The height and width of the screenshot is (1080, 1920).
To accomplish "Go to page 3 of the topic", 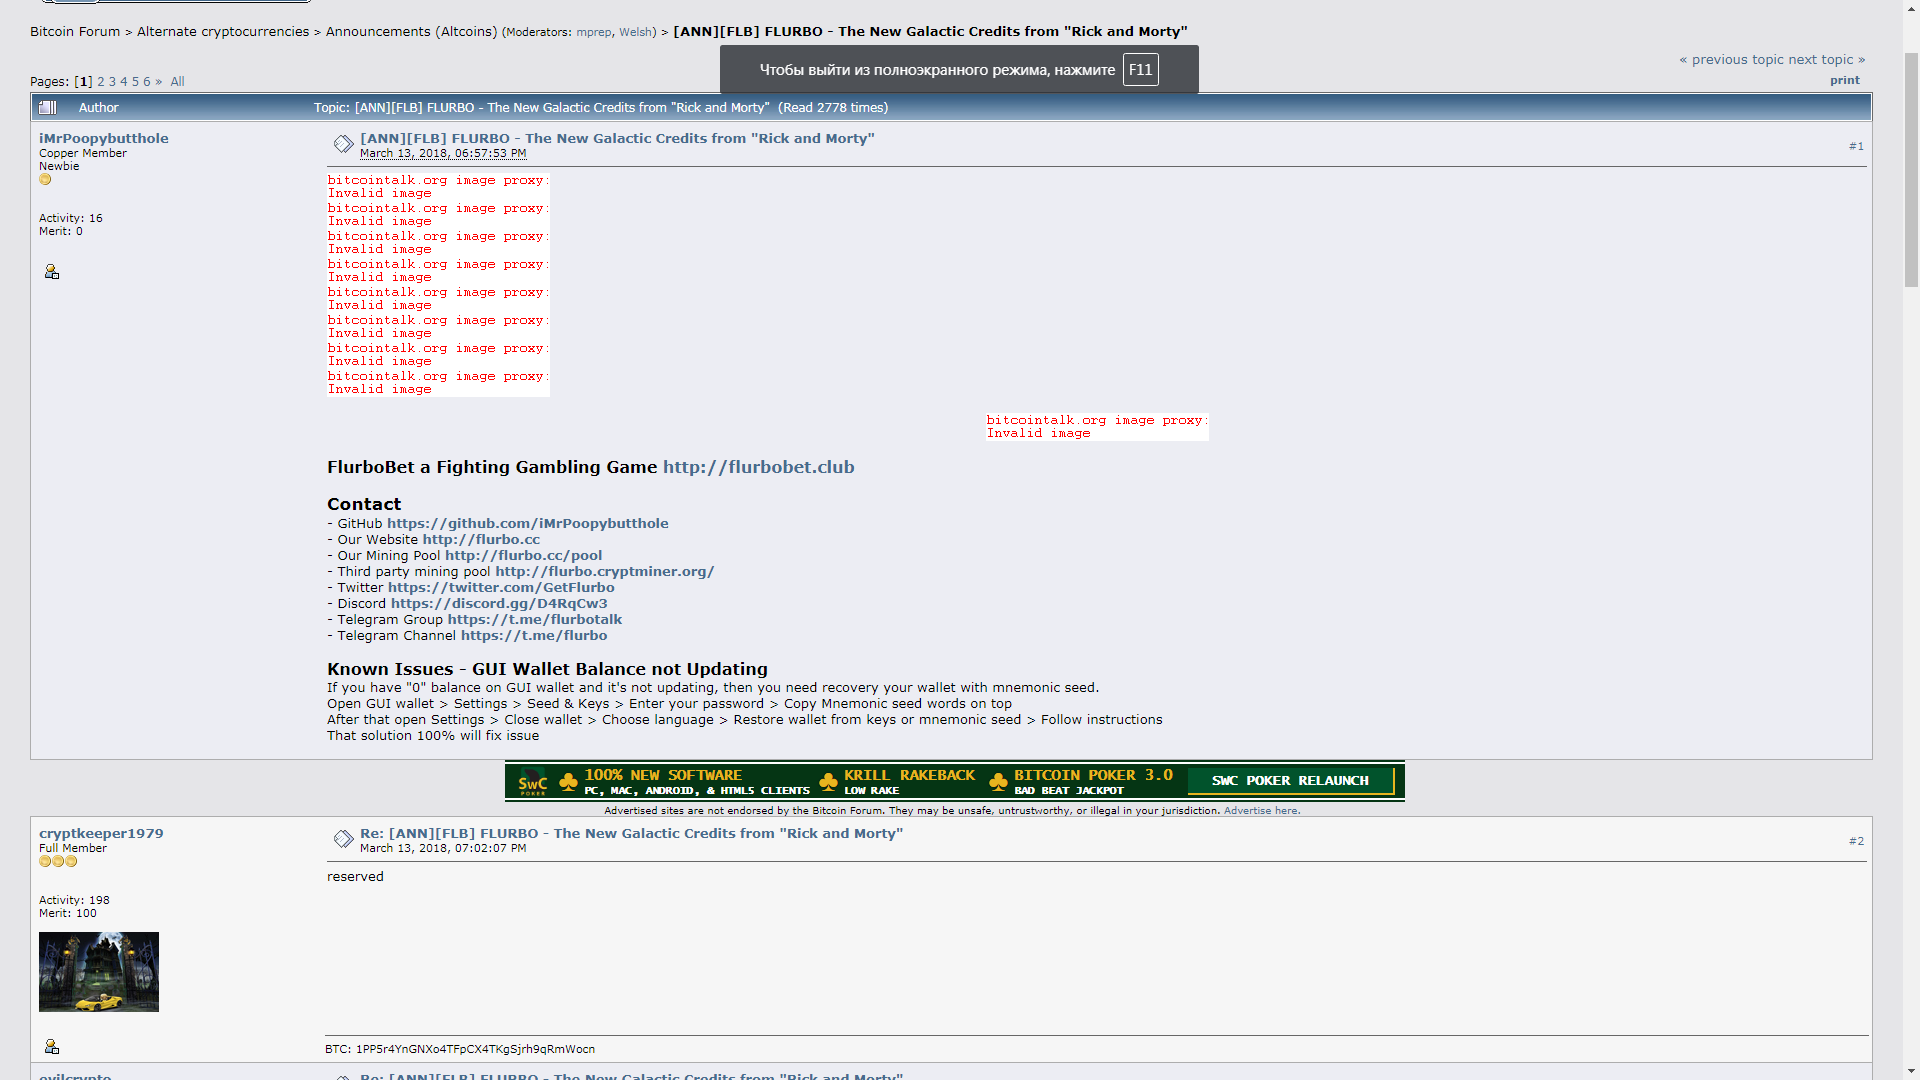I will coord(112,82).
